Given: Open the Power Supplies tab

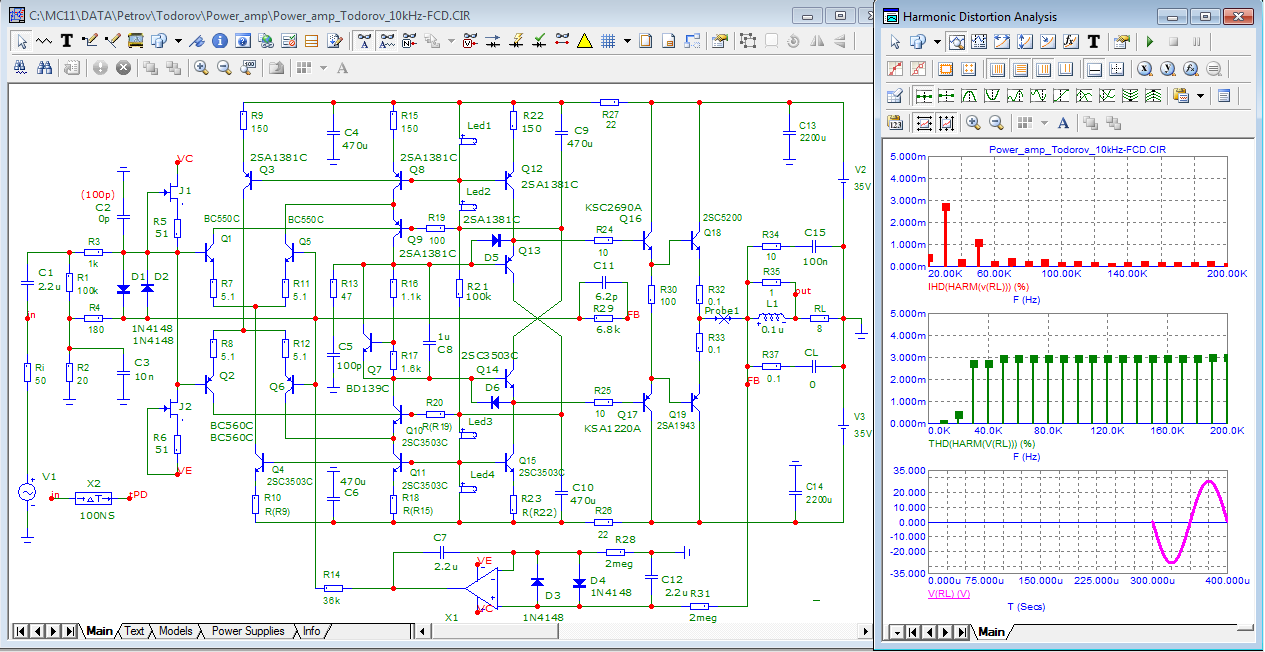Looking at the screenshot, I should [x=248, y=631].
